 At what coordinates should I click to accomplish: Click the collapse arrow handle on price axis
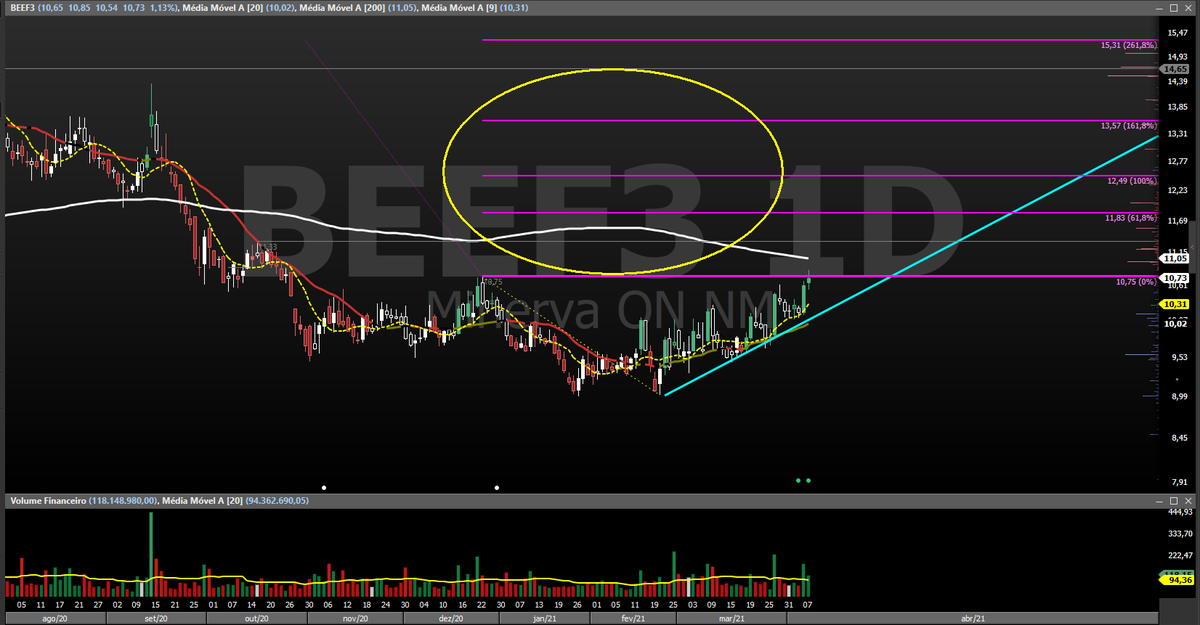point(1192,247)
